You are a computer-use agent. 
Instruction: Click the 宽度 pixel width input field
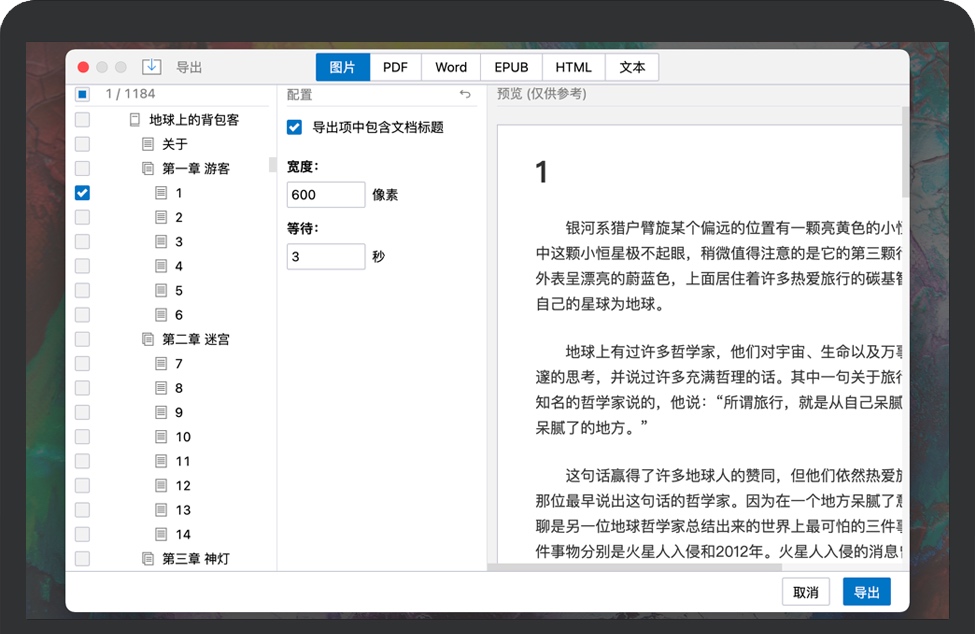(325, 195)
